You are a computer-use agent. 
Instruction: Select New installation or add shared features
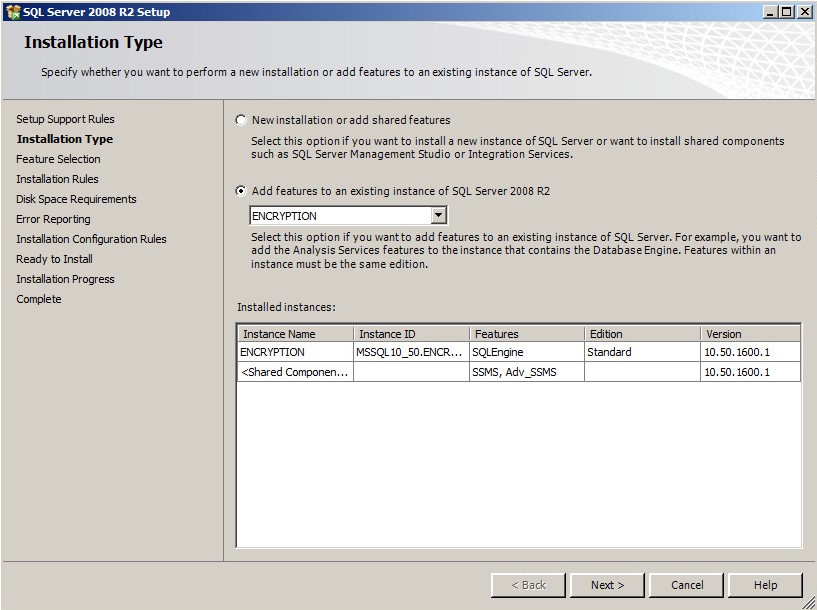point(241,120)
